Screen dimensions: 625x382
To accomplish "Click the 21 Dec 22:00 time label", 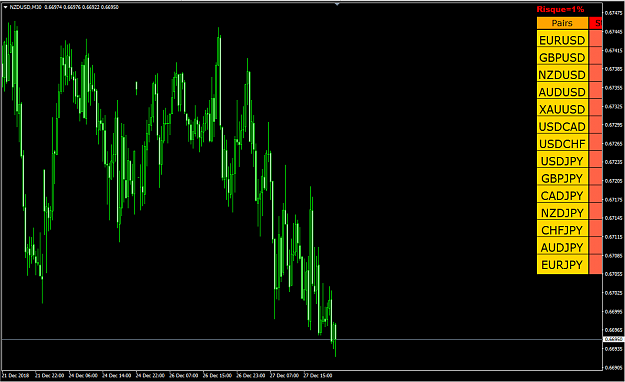I will click(x=50, y=376).
